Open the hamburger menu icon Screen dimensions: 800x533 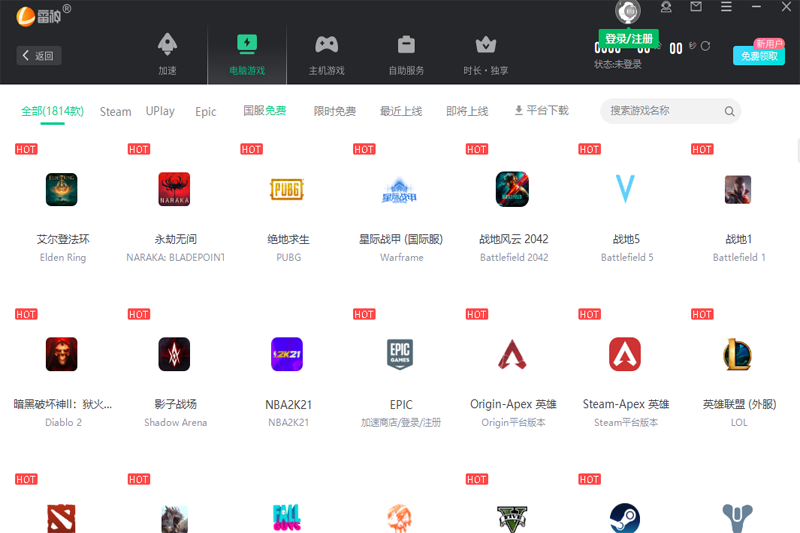click(x=726, y=7)
